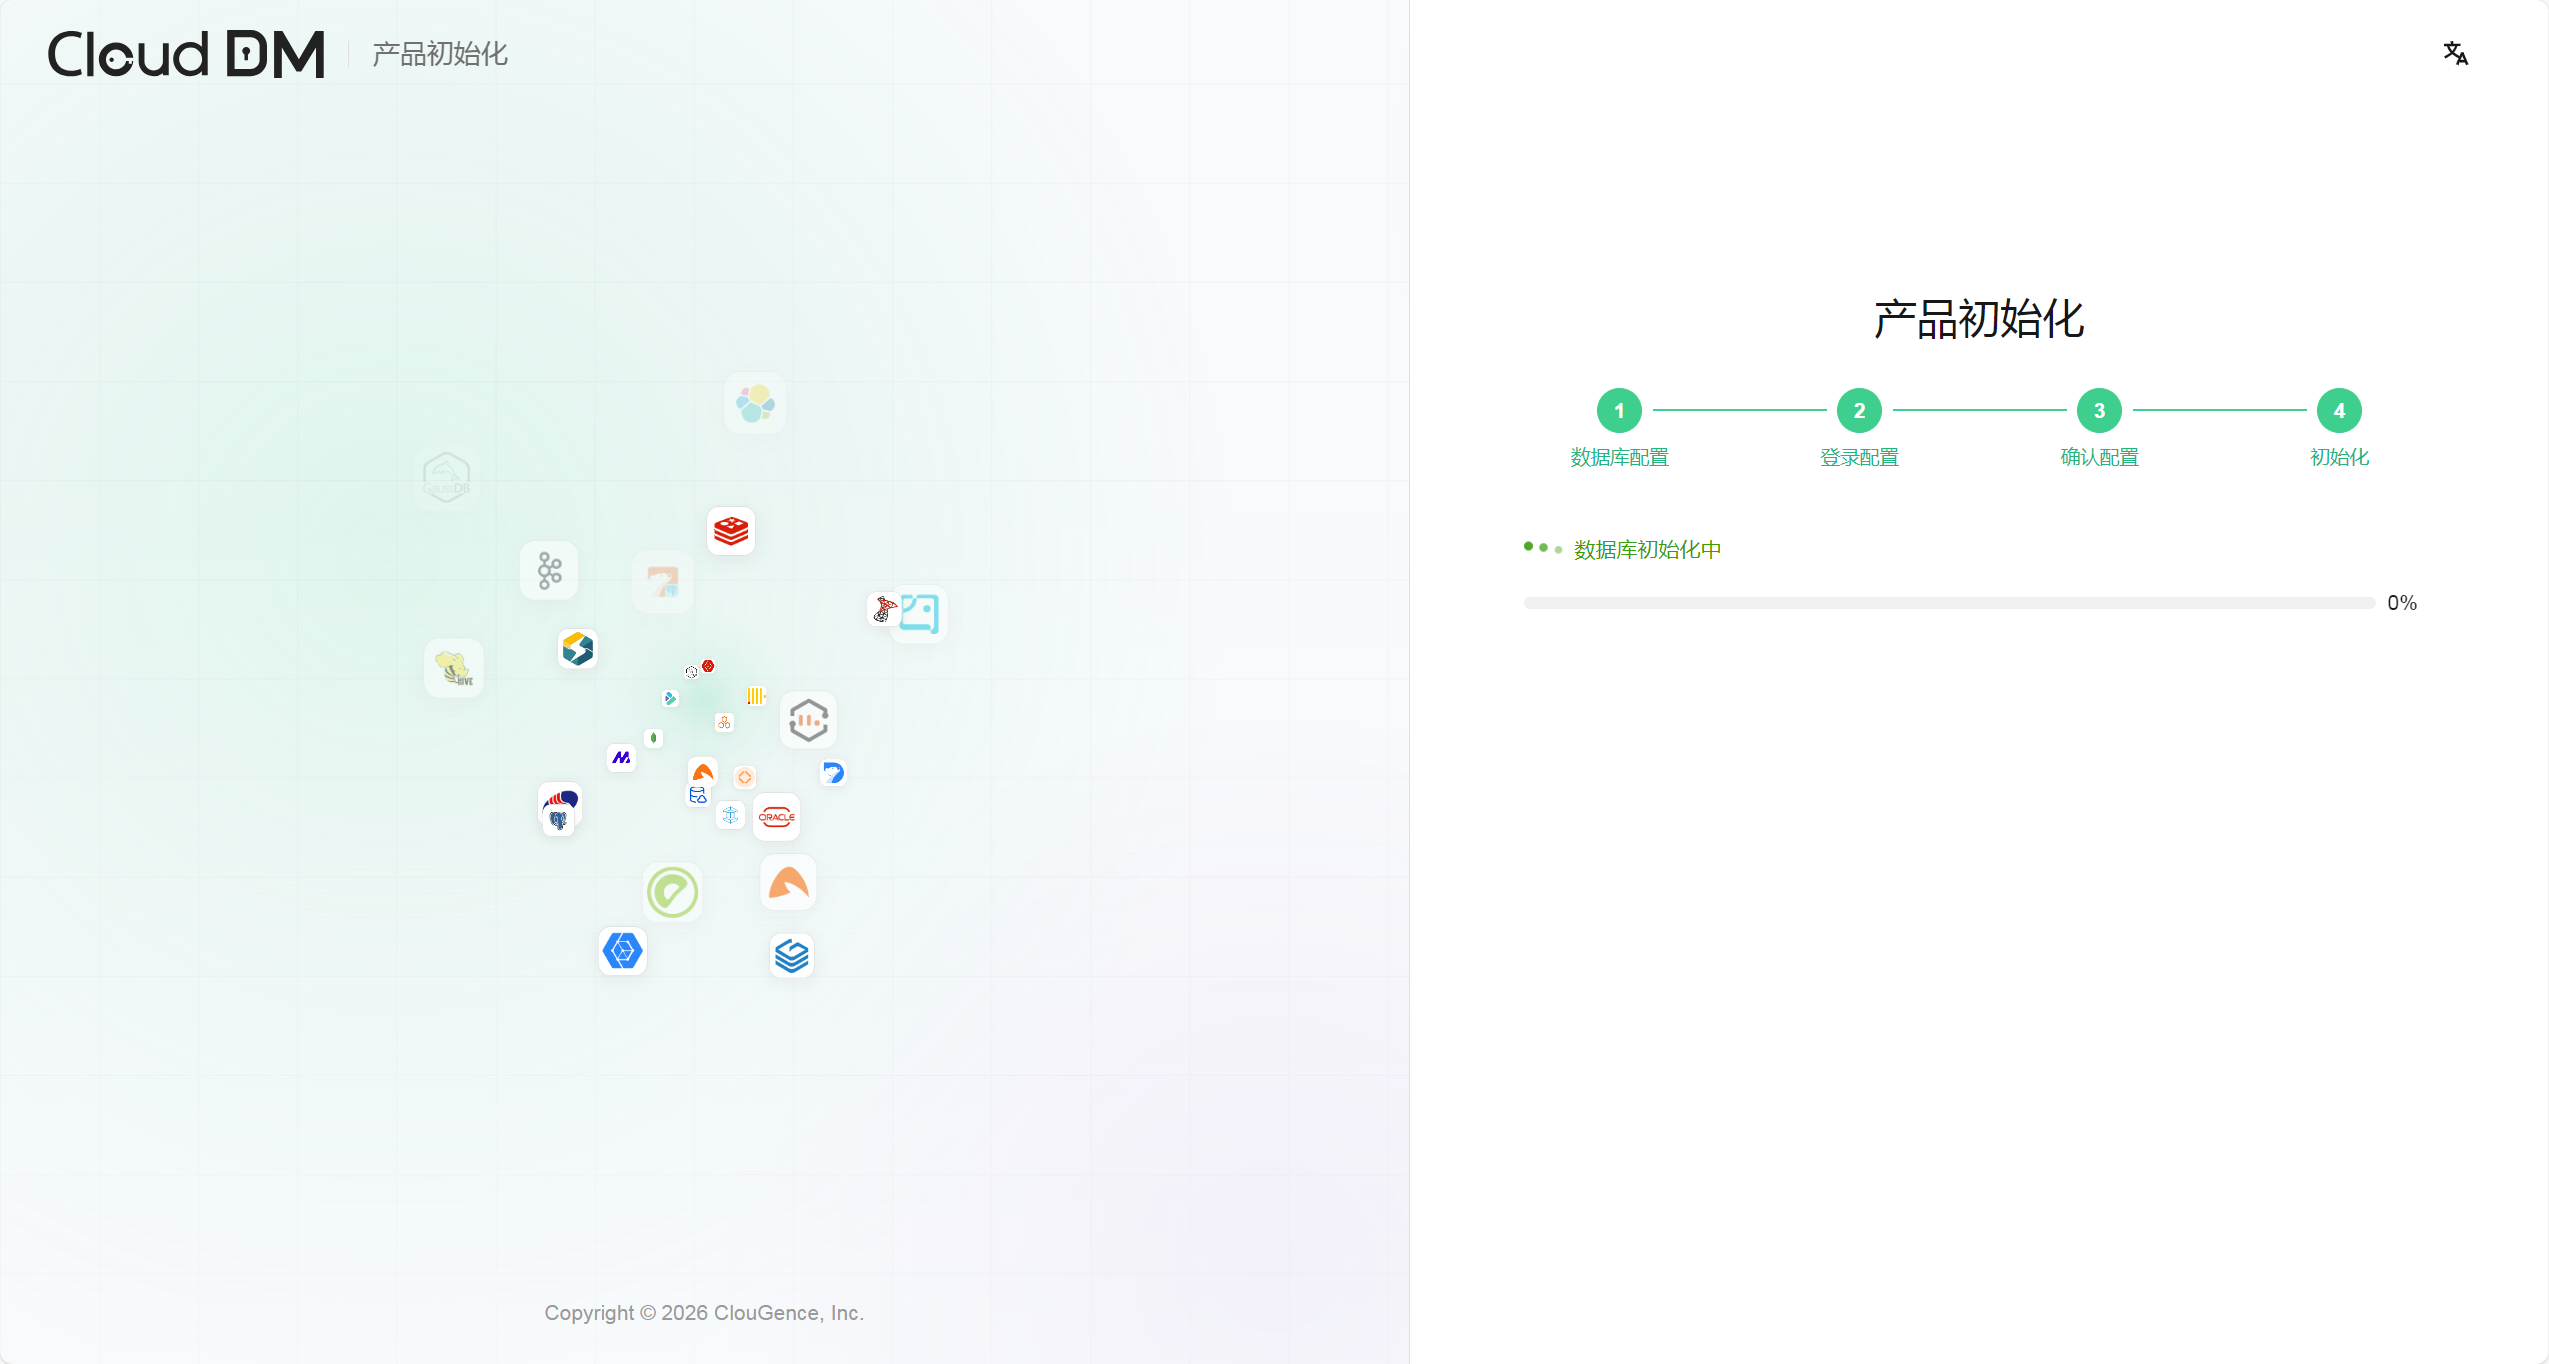Click the Oracle database icon
2549x1364 pixels.
[776, 817]
